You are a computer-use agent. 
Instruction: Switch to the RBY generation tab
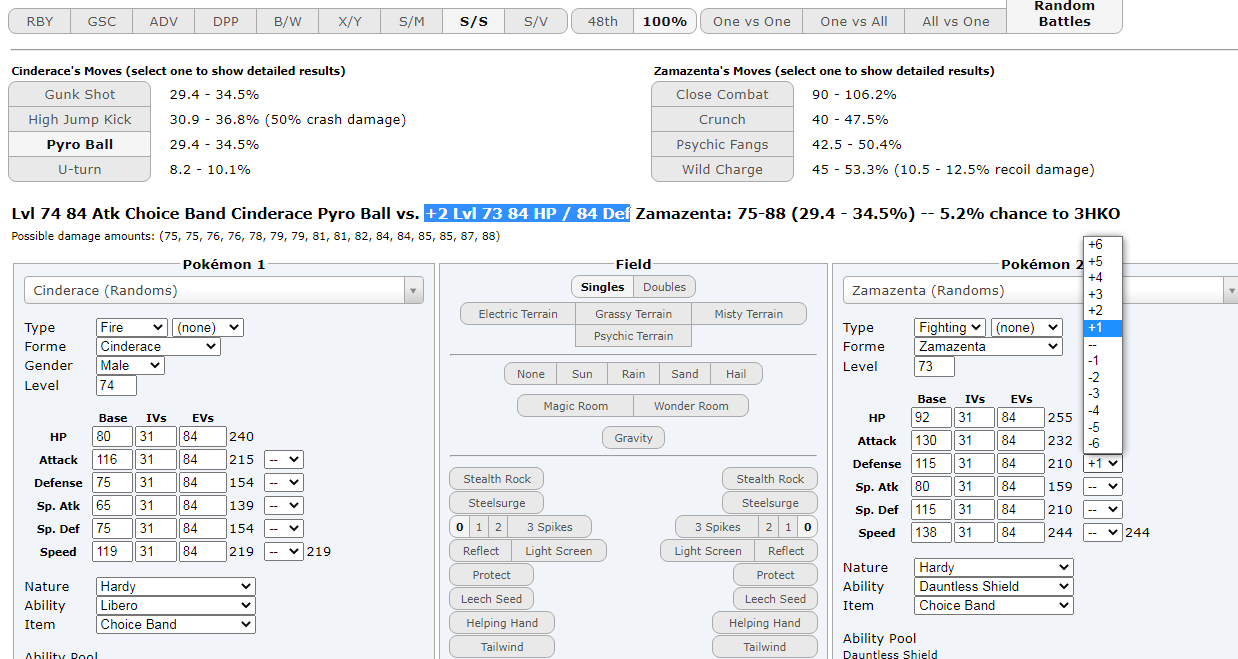point(40,21)
